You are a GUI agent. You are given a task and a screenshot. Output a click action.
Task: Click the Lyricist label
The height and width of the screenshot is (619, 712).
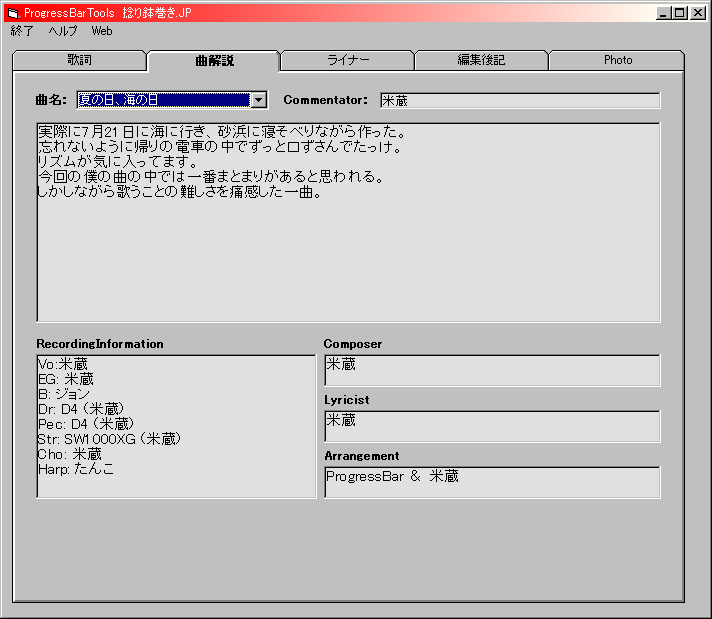[x=347, y=400]
